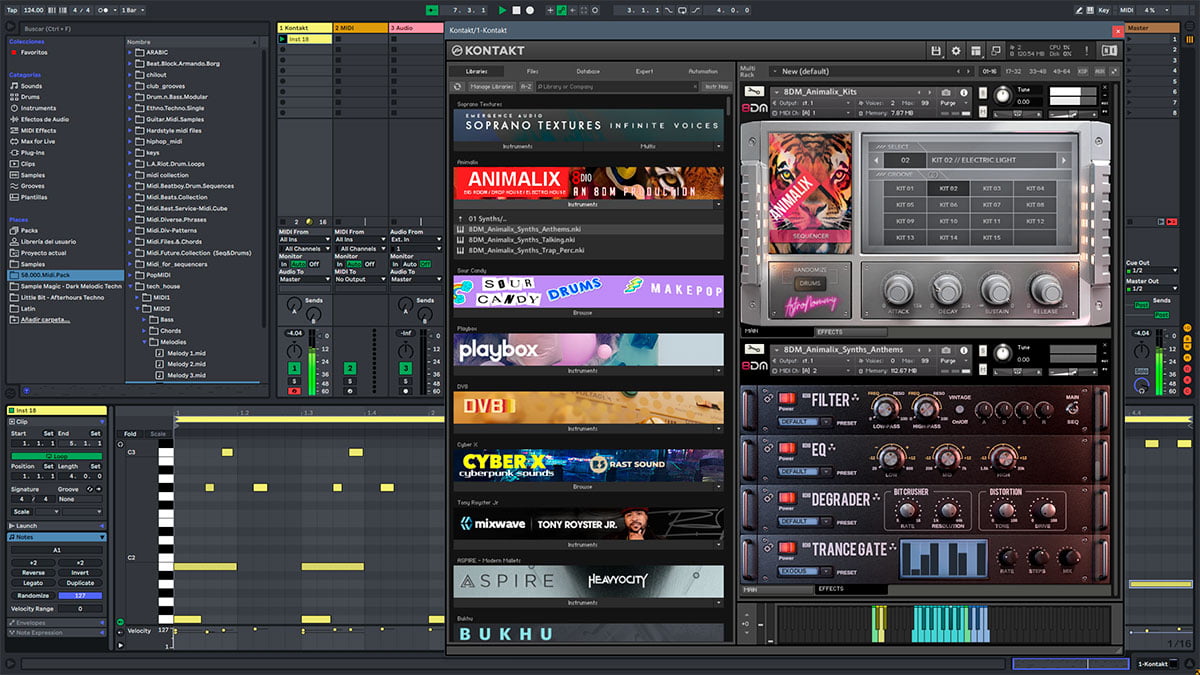
Task: Click the Fold button in piano roll
Action: 130,434
